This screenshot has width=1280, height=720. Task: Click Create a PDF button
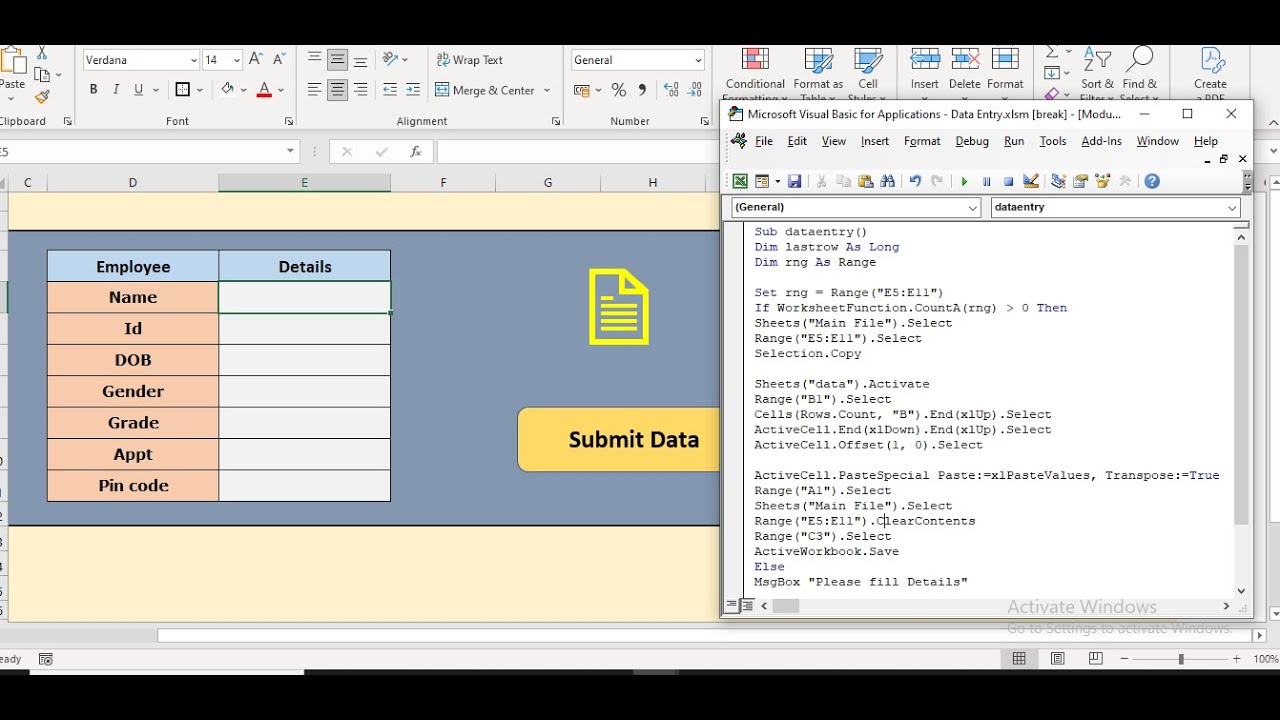coord(1210,73)
